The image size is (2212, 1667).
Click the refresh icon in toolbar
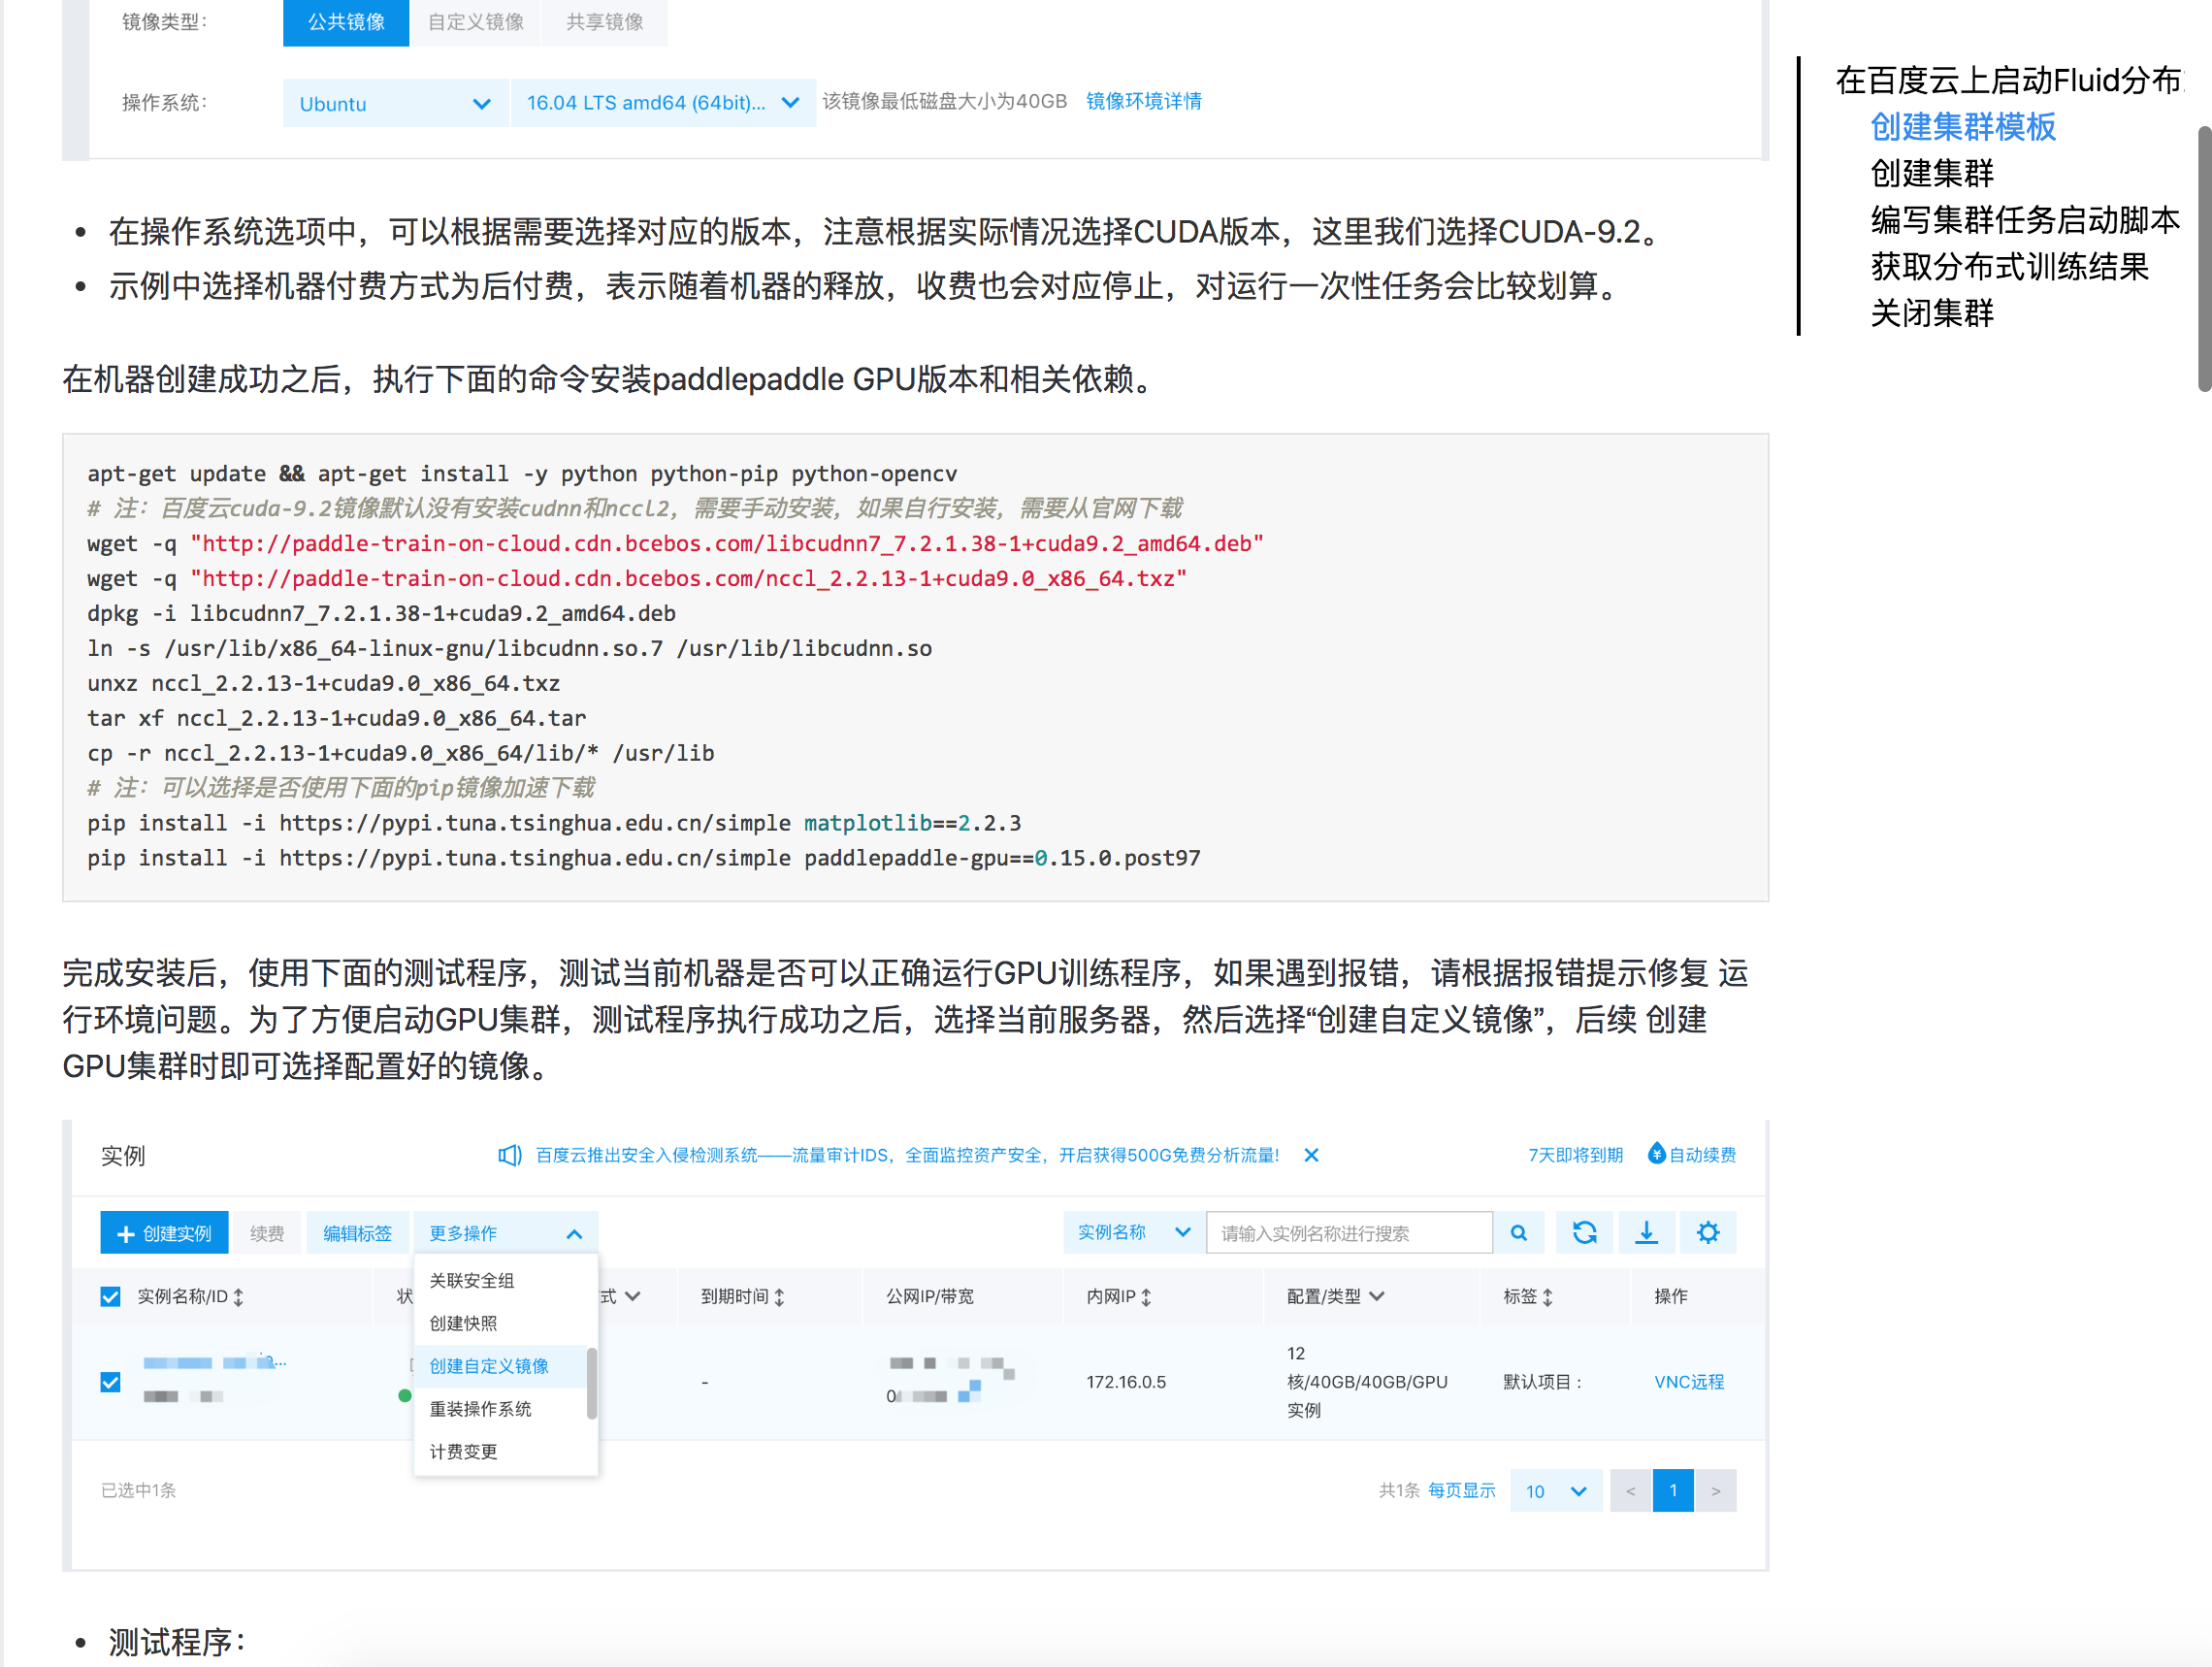pyautogui.click(x=1583, y=1233)
